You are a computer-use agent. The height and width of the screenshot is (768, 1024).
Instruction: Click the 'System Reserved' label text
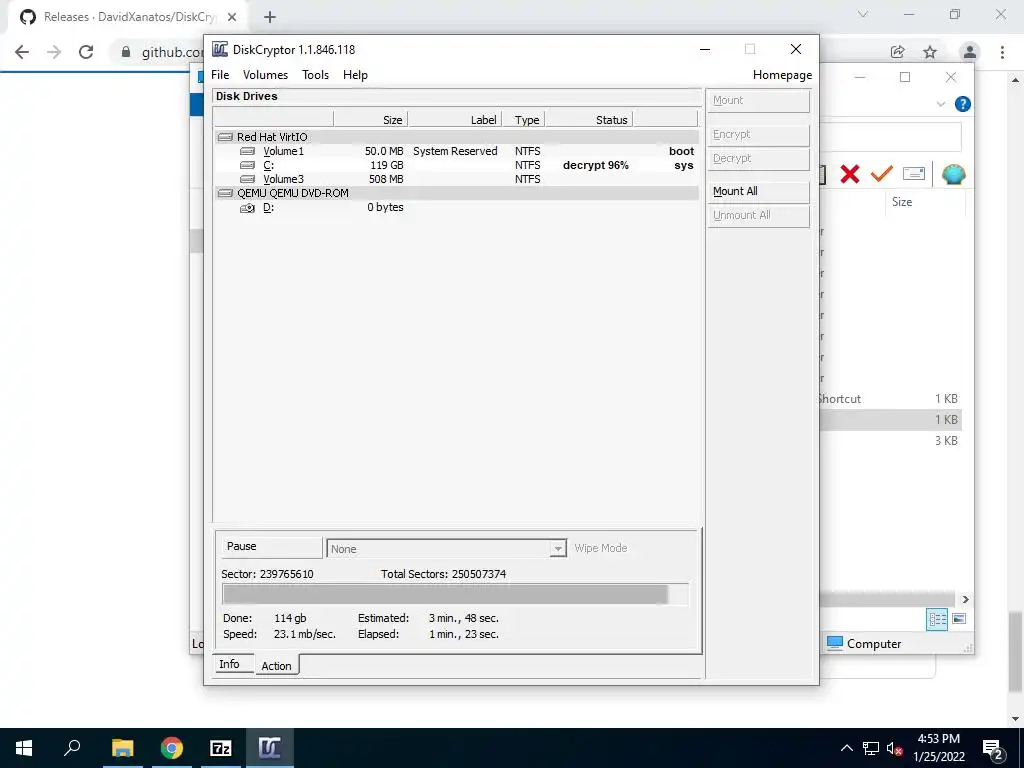[x=455, y=151]
